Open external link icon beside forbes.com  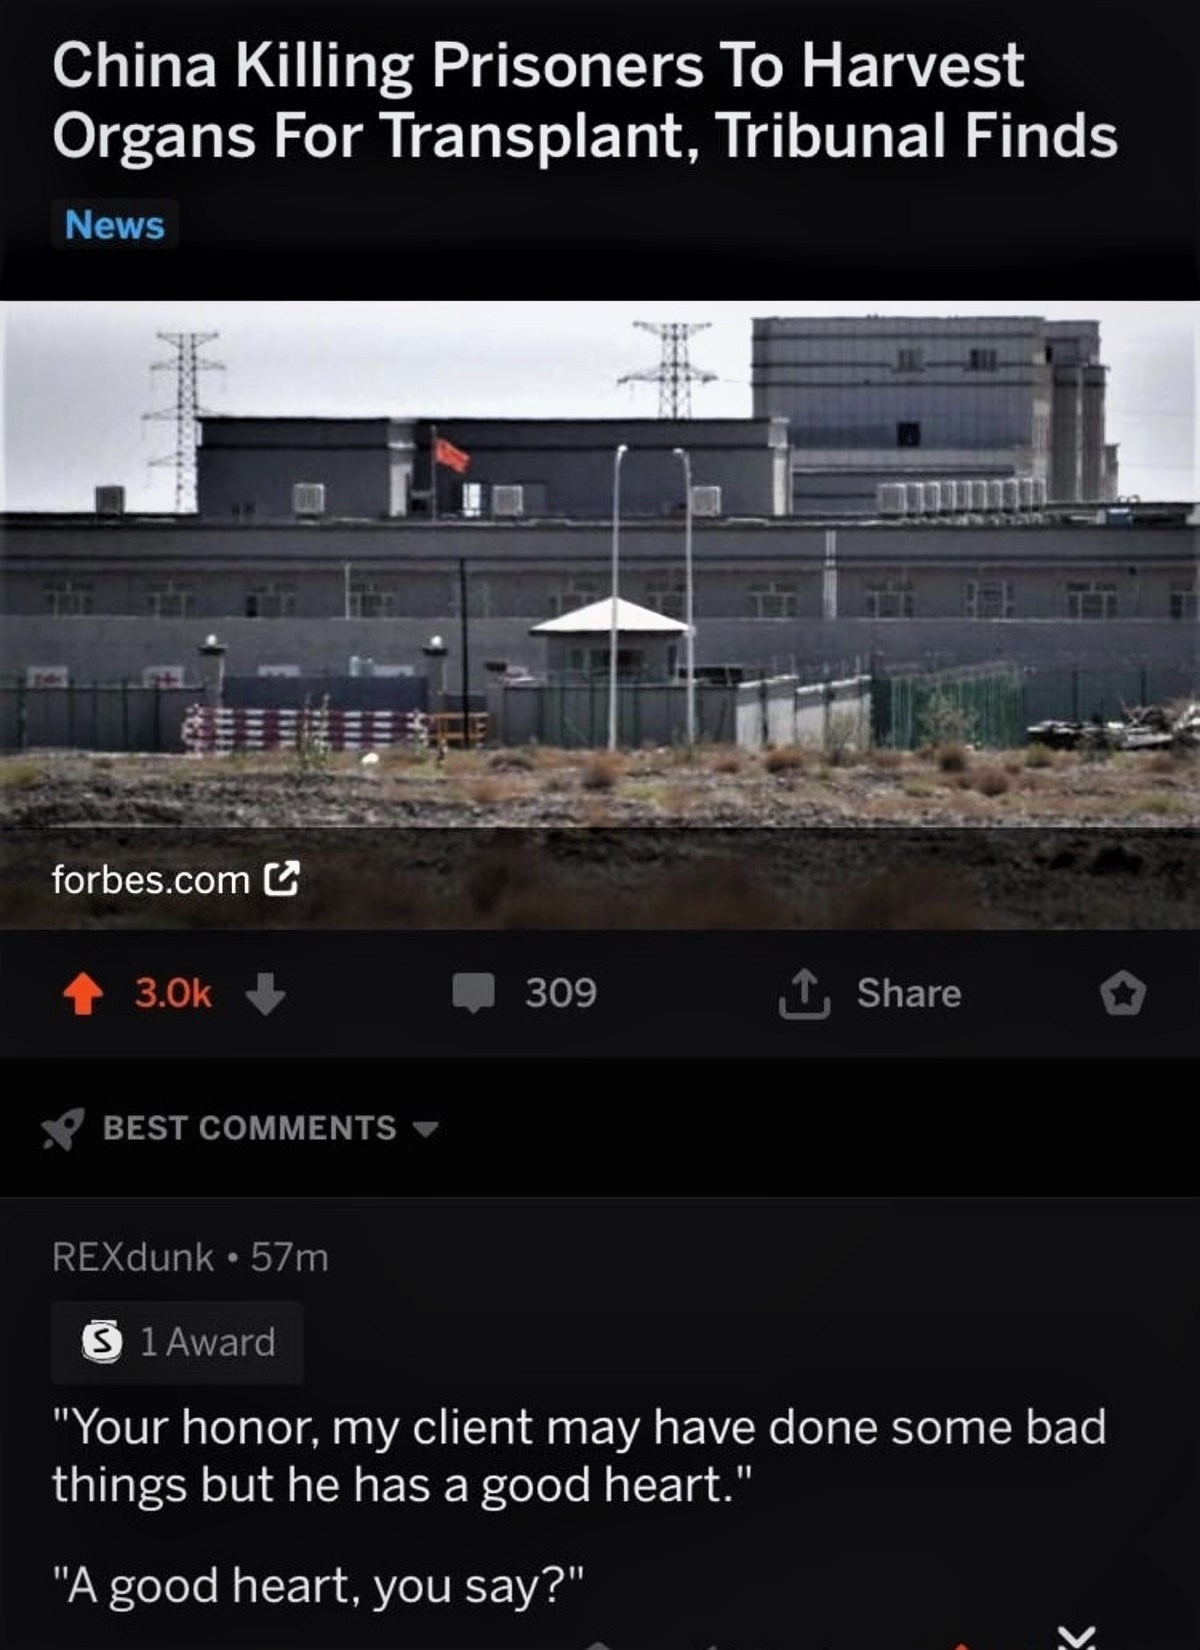click(281, 879)
